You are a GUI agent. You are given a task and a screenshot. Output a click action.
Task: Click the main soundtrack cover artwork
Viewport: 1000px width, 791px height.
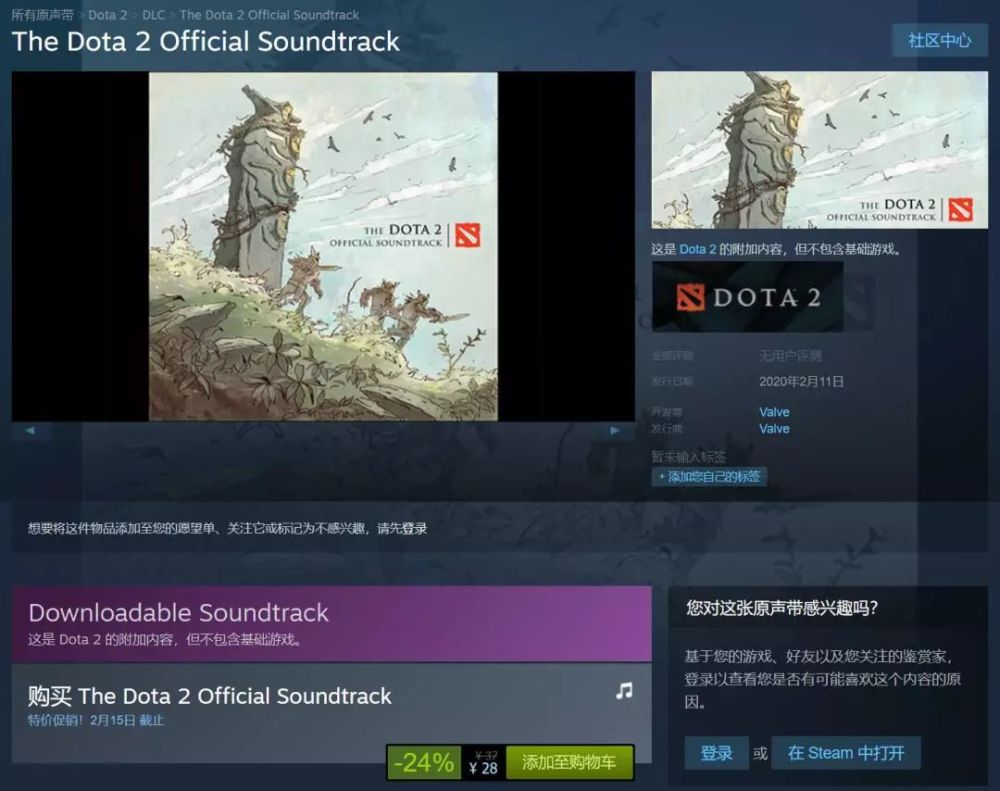tap(323, 246)
